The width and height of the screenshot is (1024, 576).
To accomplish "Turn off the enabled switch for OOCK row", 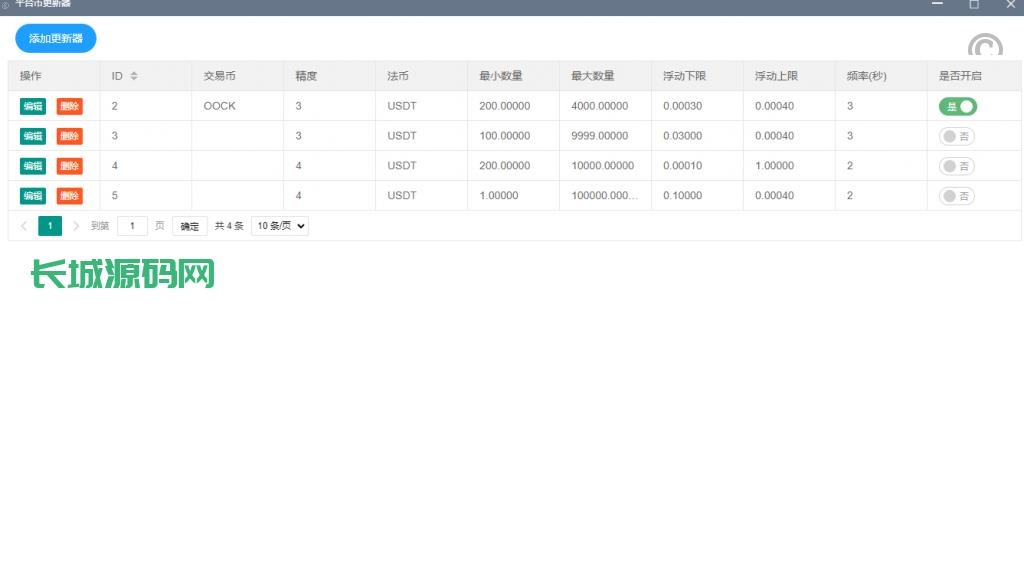I will [x=957, y=106].
